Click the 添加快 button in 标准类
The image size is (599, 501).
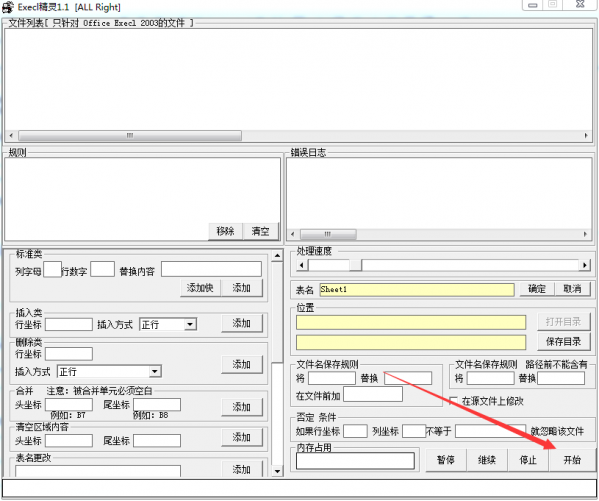tap(200, 288)
